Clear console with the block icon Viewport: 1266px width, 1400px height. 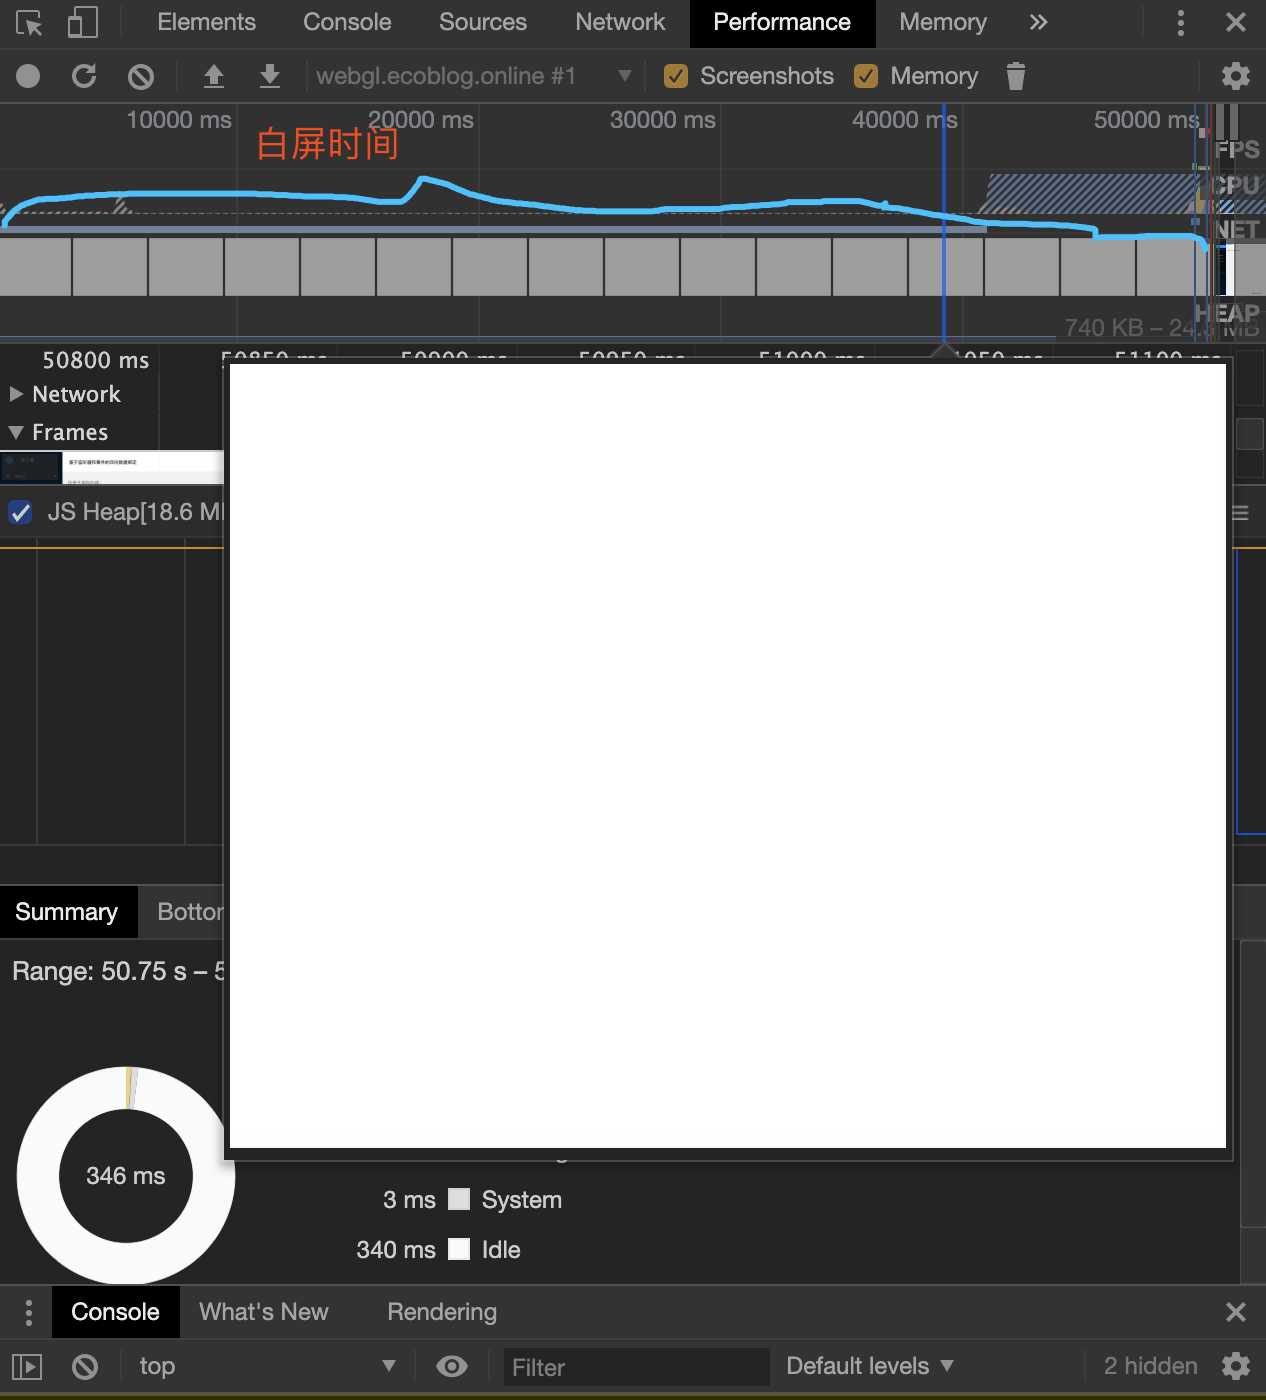[85, 1366]
